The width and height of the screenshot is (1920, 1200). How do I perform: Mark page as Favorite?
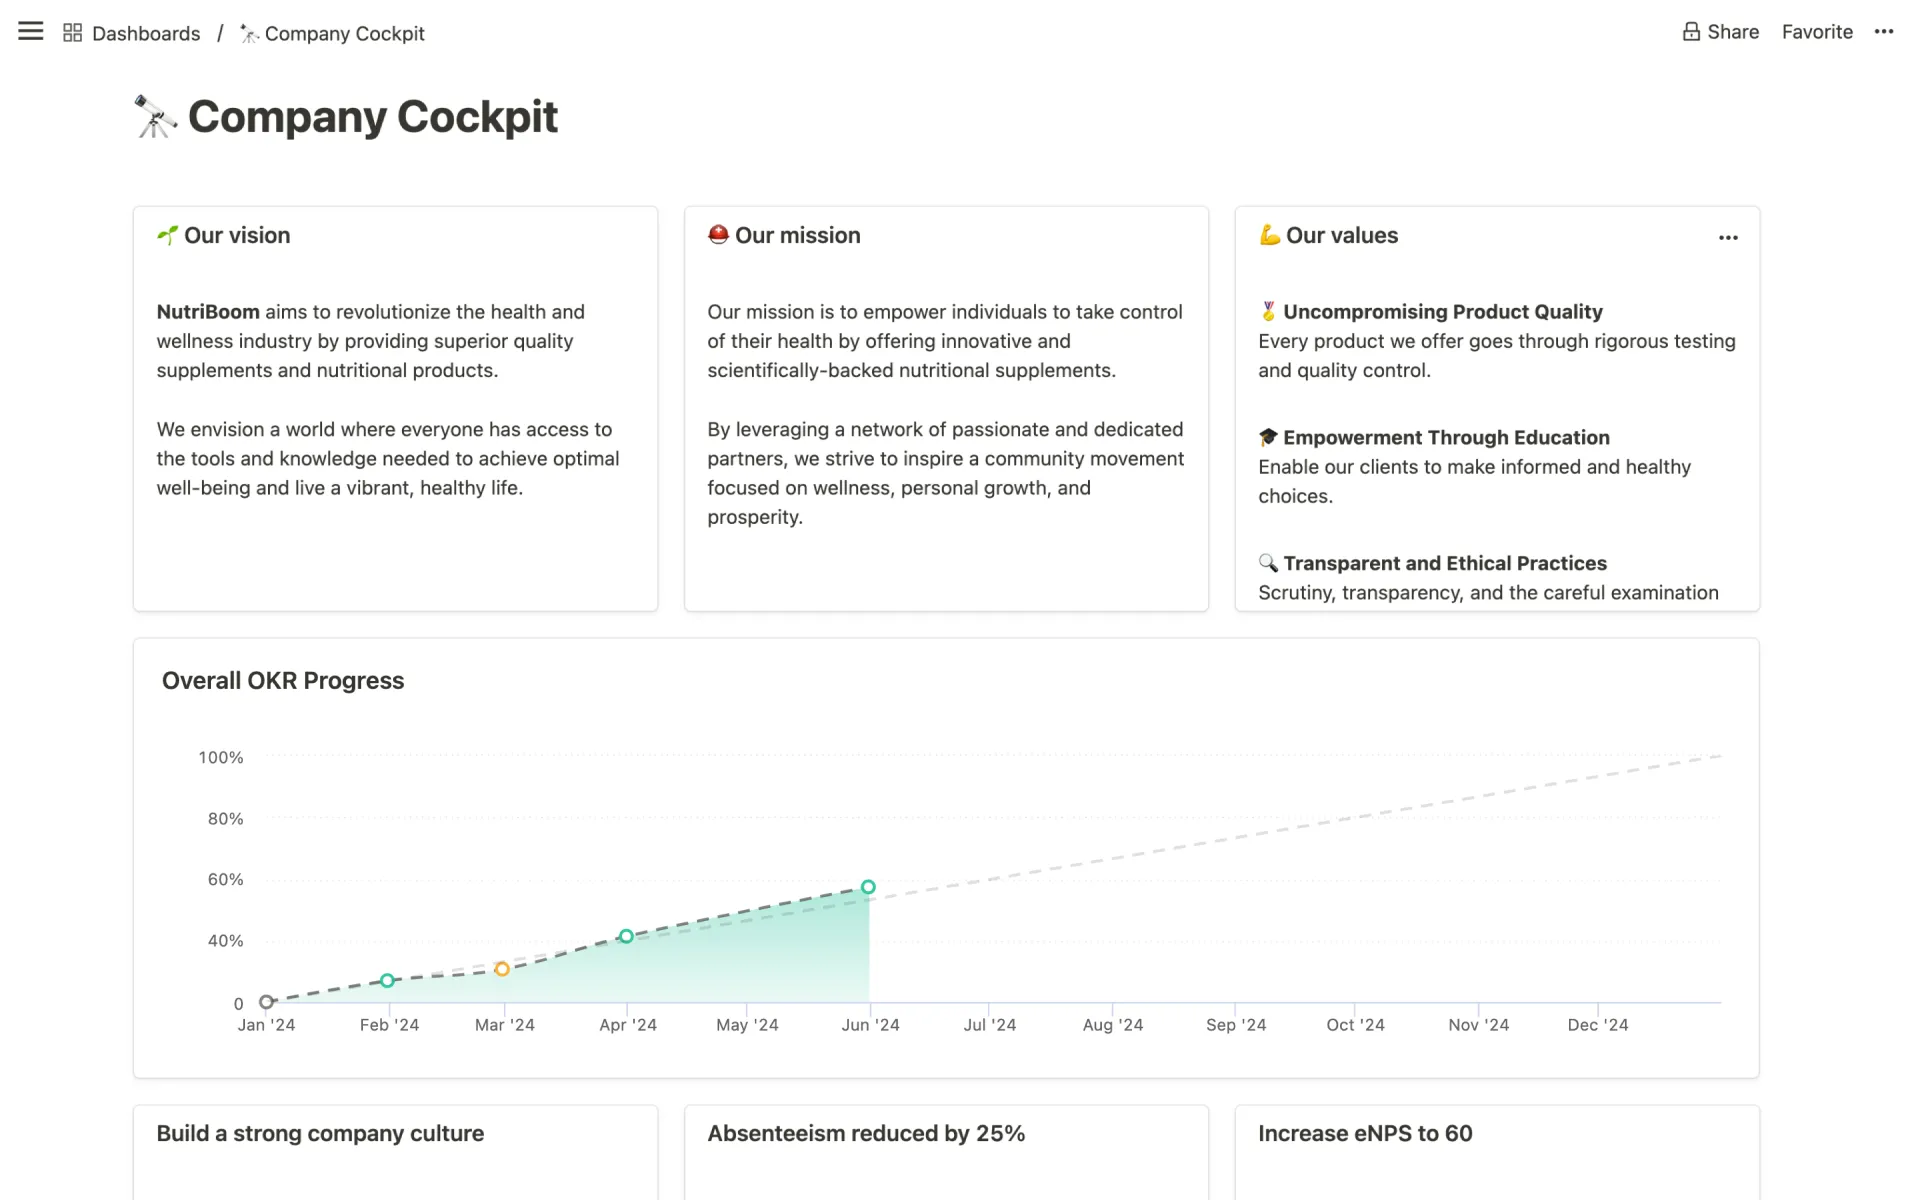tap(1817, 32)
